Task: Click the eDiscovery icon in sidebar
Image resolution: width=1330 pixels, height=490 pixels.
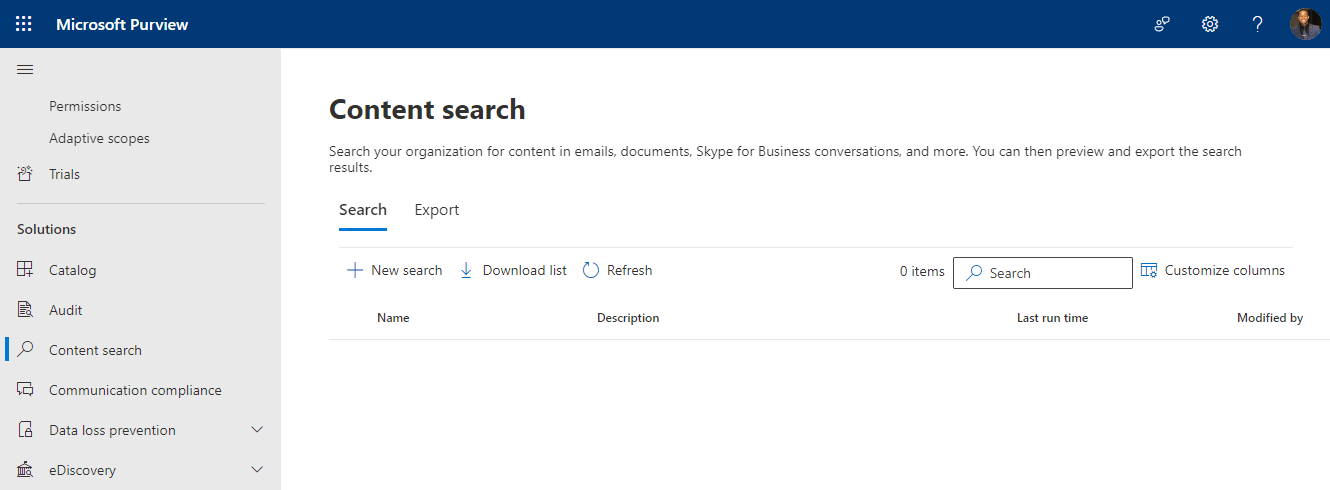Action: point(25,470)
